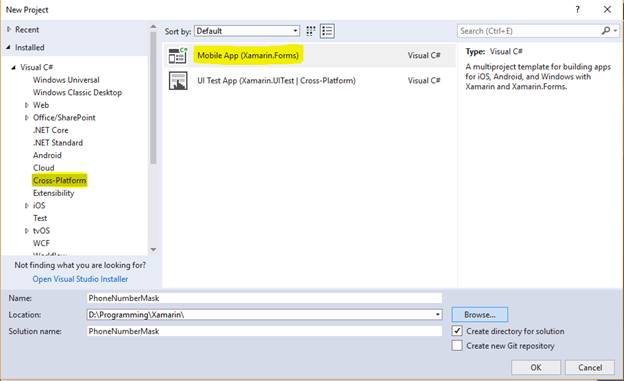Expand the Recent node
This screenshot has width=624, height=381.
(x=9, y=29)
